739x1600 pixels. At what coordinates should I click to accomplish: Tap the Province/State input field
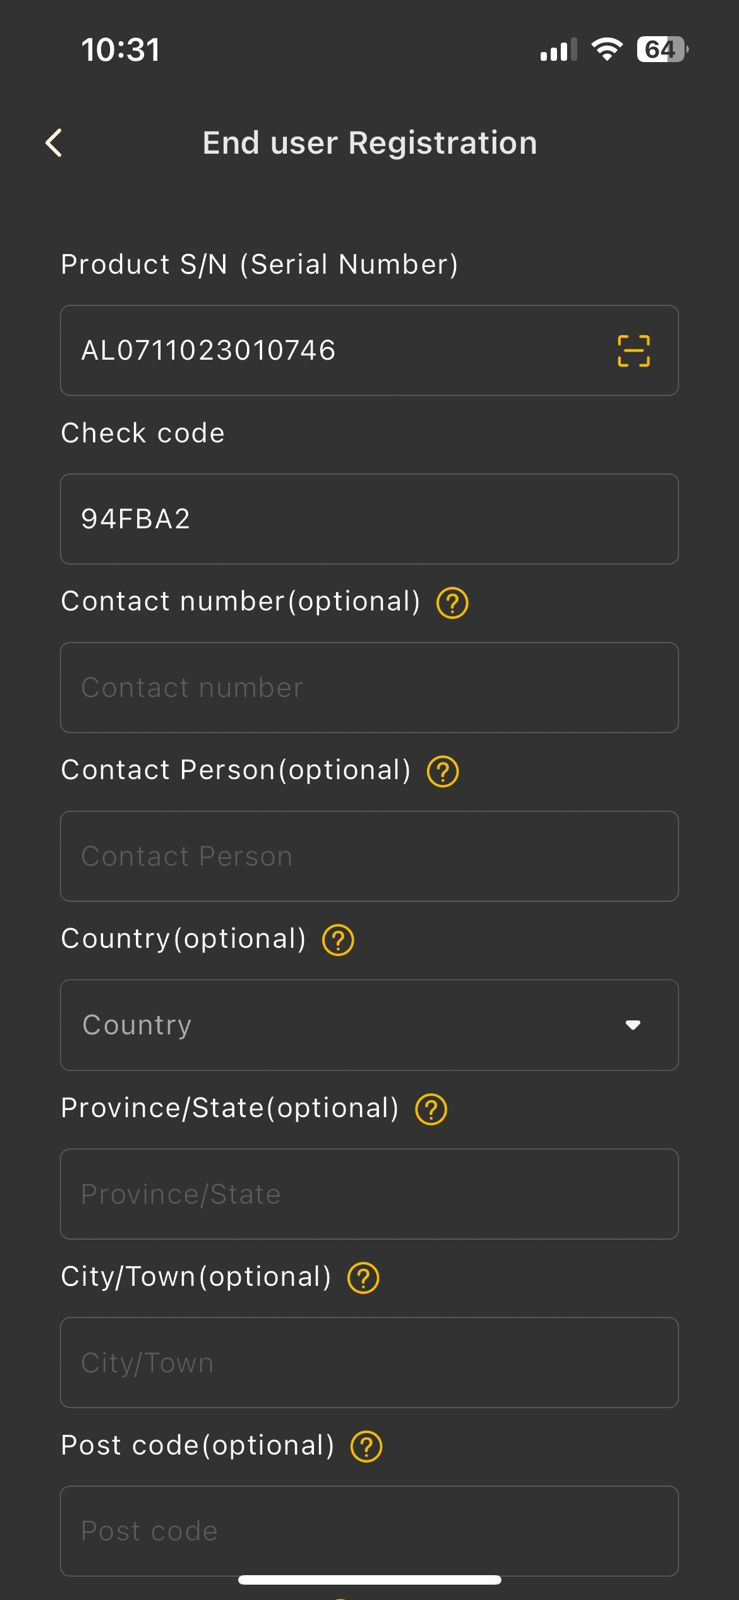tap(369, 1194)
